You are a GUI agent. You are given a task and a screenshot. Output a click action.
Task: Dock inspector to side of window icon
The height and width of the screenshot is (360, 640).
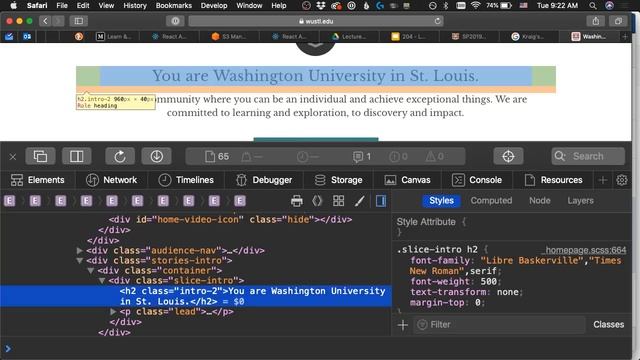click(x=76, y=156)
